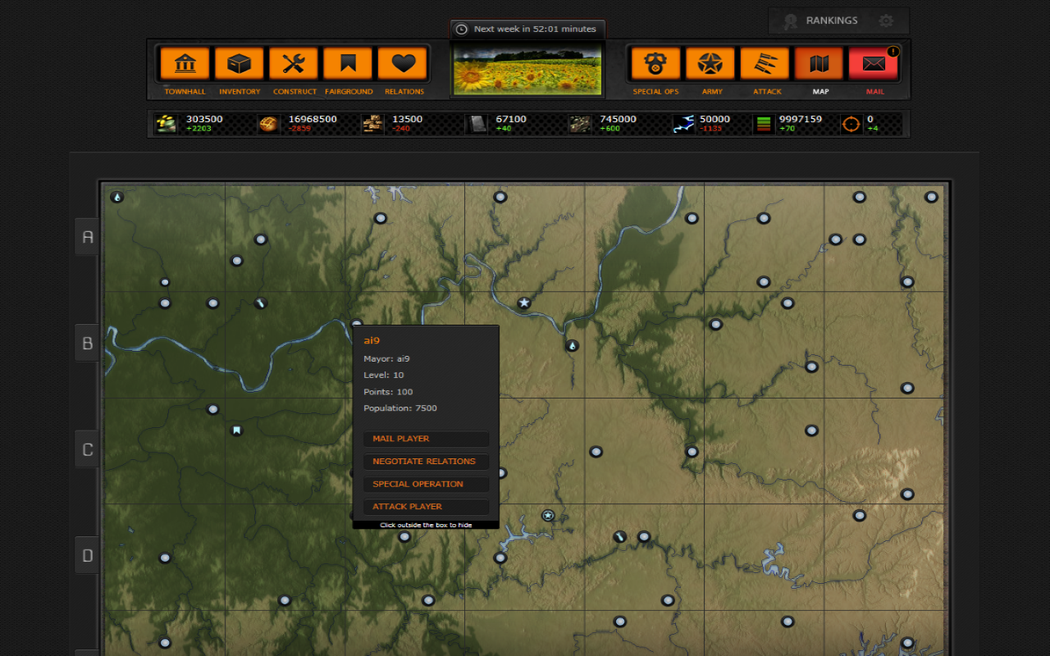The width and height of the screenshot is (1050, 656).
Task: Select map row A label
Action: click(x=88, y=237)
